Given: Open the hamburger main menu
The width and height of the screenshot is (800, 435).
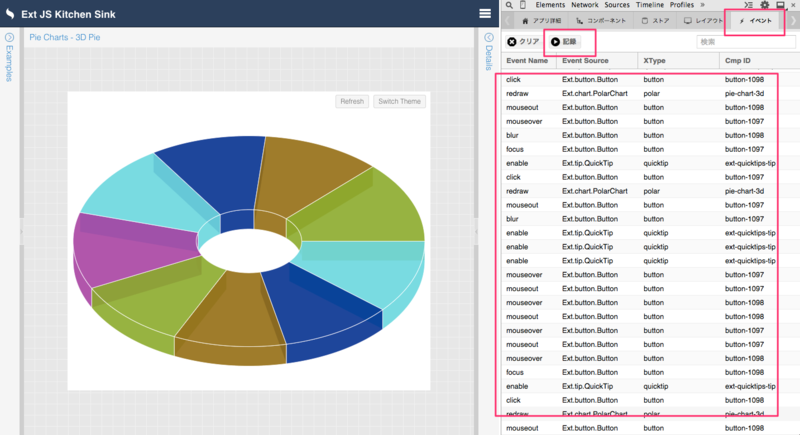Looking at the screenshot, I should pos(485,14).
